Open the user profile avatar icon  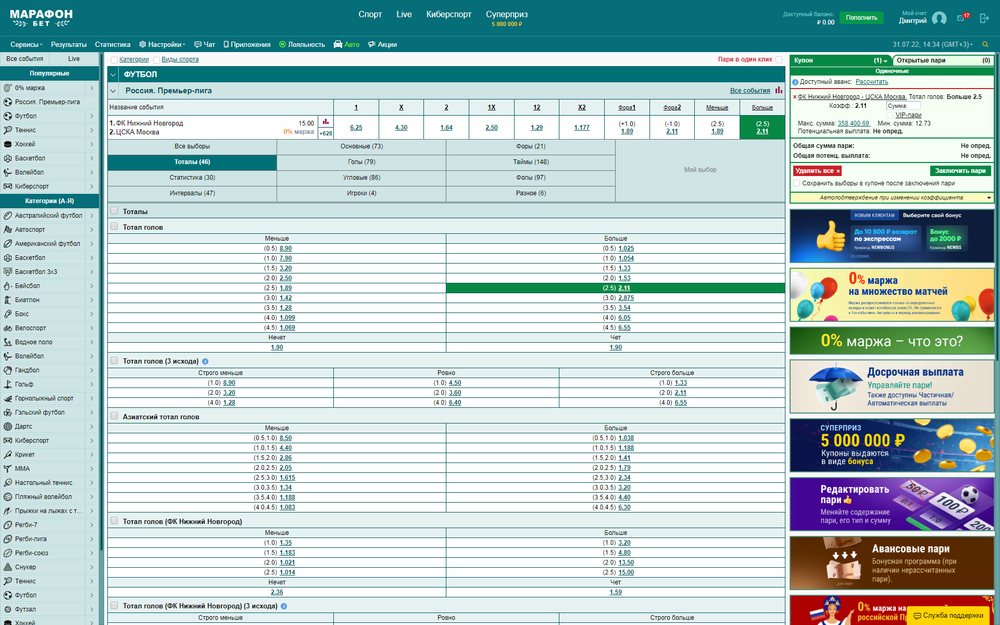(939, 18)
